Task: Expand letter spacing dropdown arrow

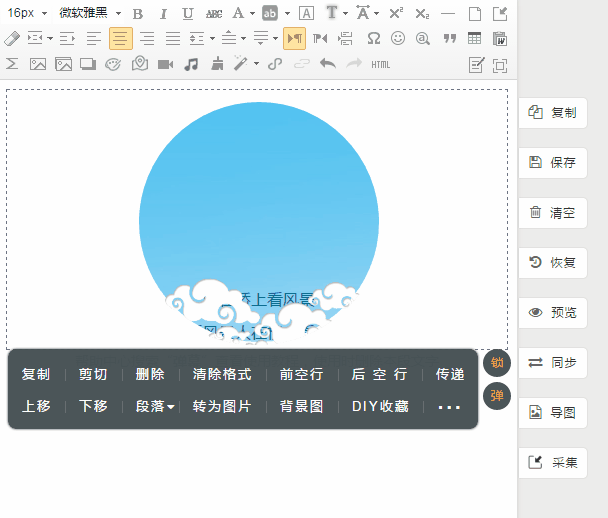Action: (x=376, y=14)
